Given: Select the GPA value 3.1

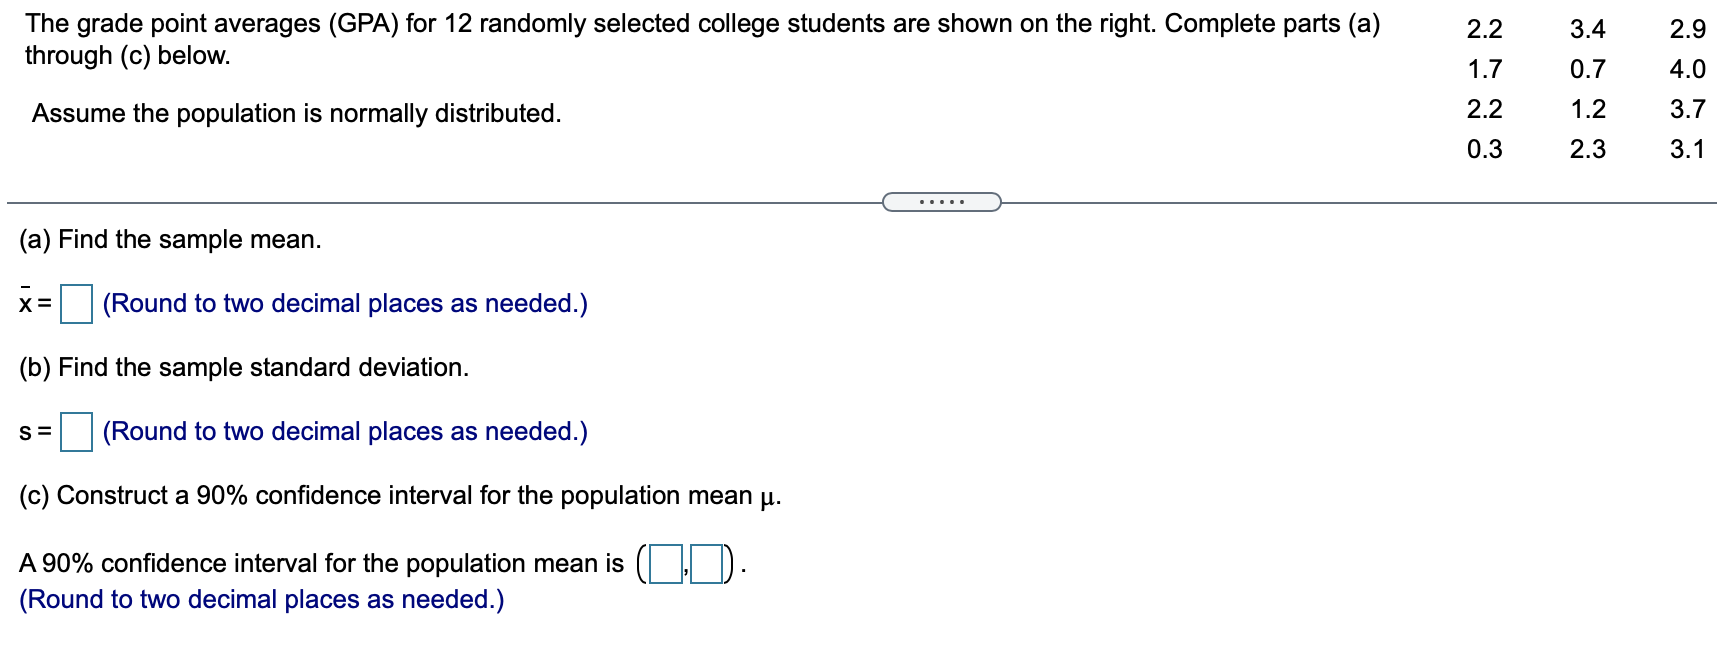Looking at the screenshot, I should coord(1687,150).
